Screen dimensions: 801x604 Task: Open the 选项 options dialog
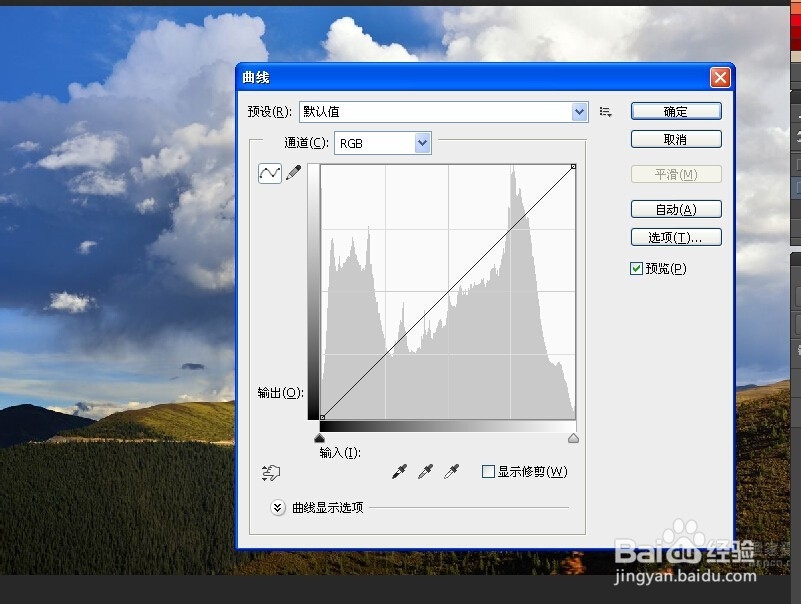coord(676,237)
